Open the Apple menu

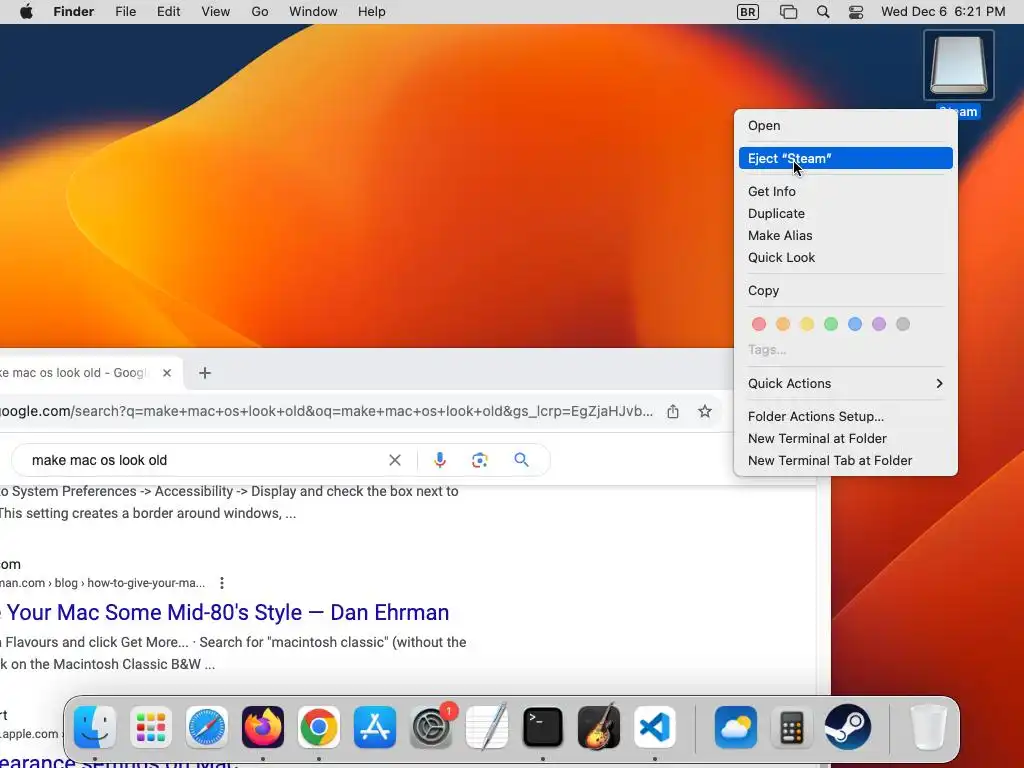click(x=26, y=12)
